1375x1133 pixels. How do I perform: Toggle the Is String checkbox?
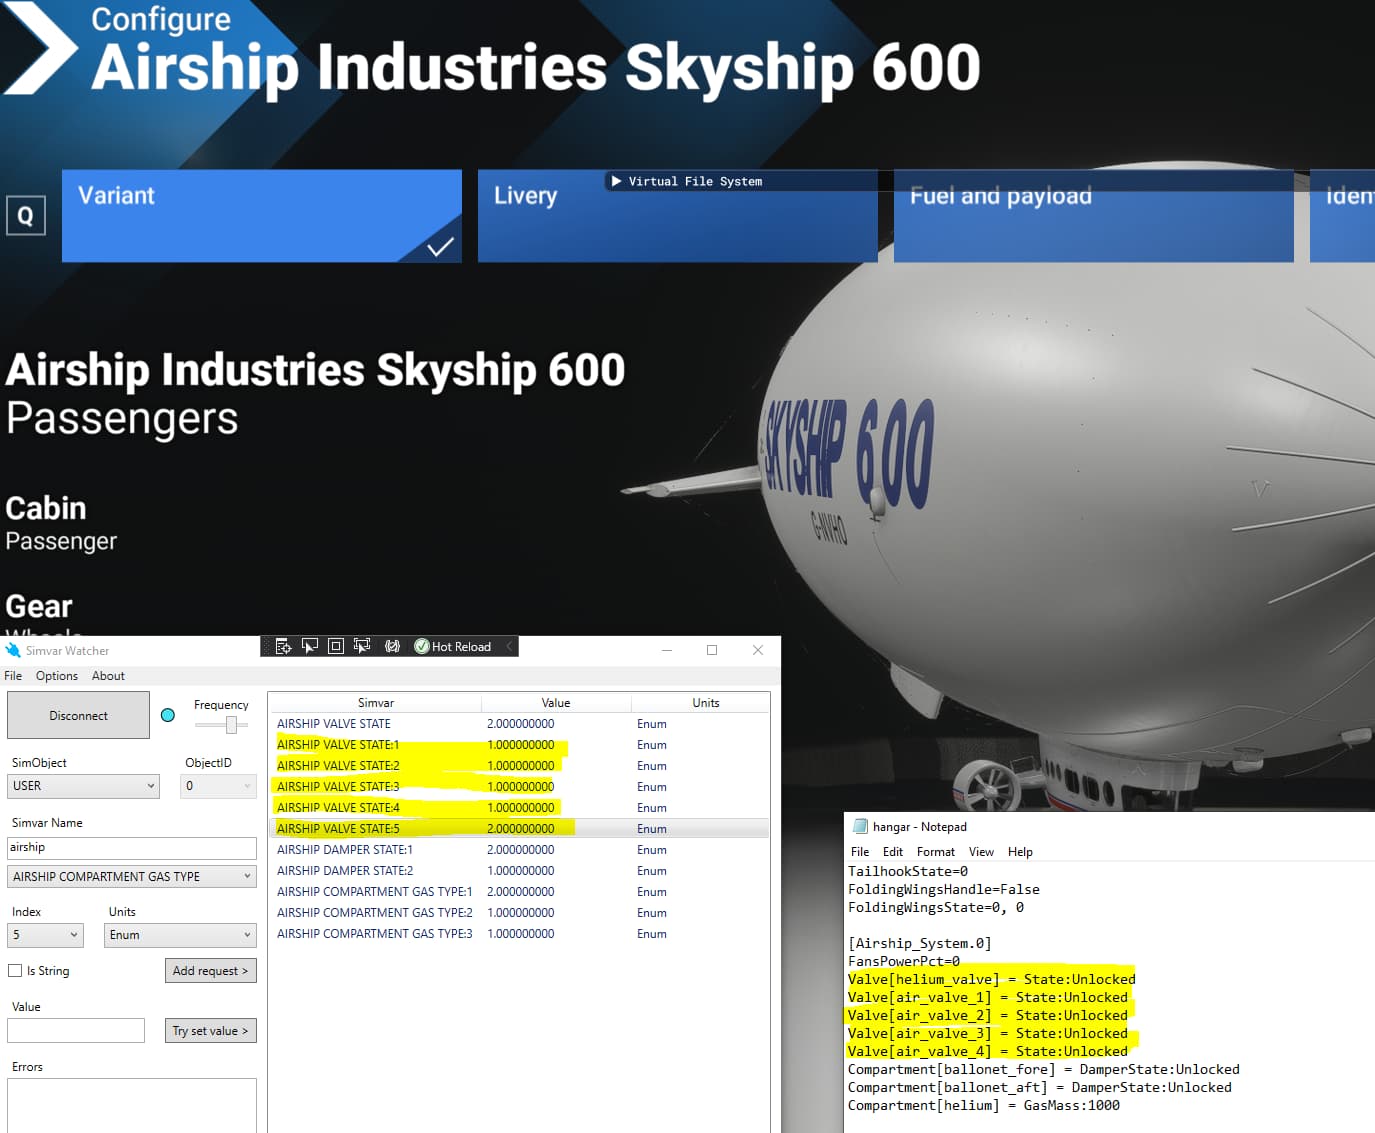point(15,970)
